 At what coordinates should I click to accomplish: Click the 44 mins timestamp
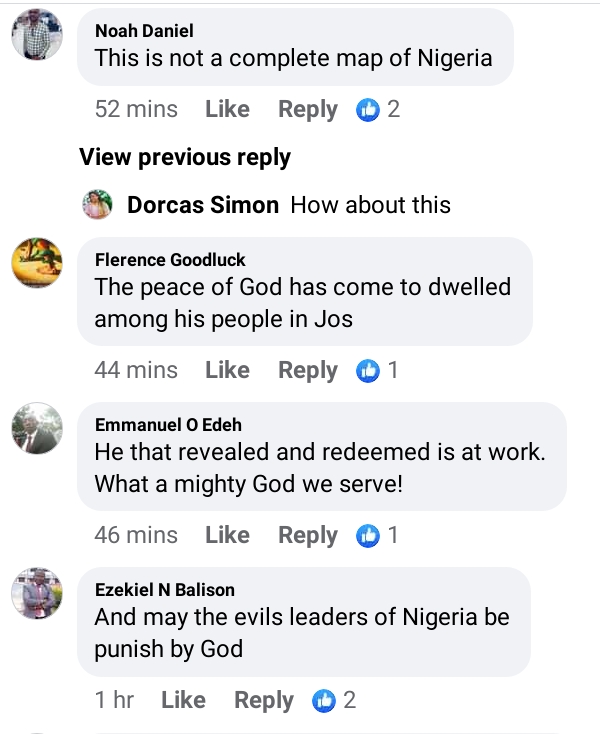tap(136, 371)
